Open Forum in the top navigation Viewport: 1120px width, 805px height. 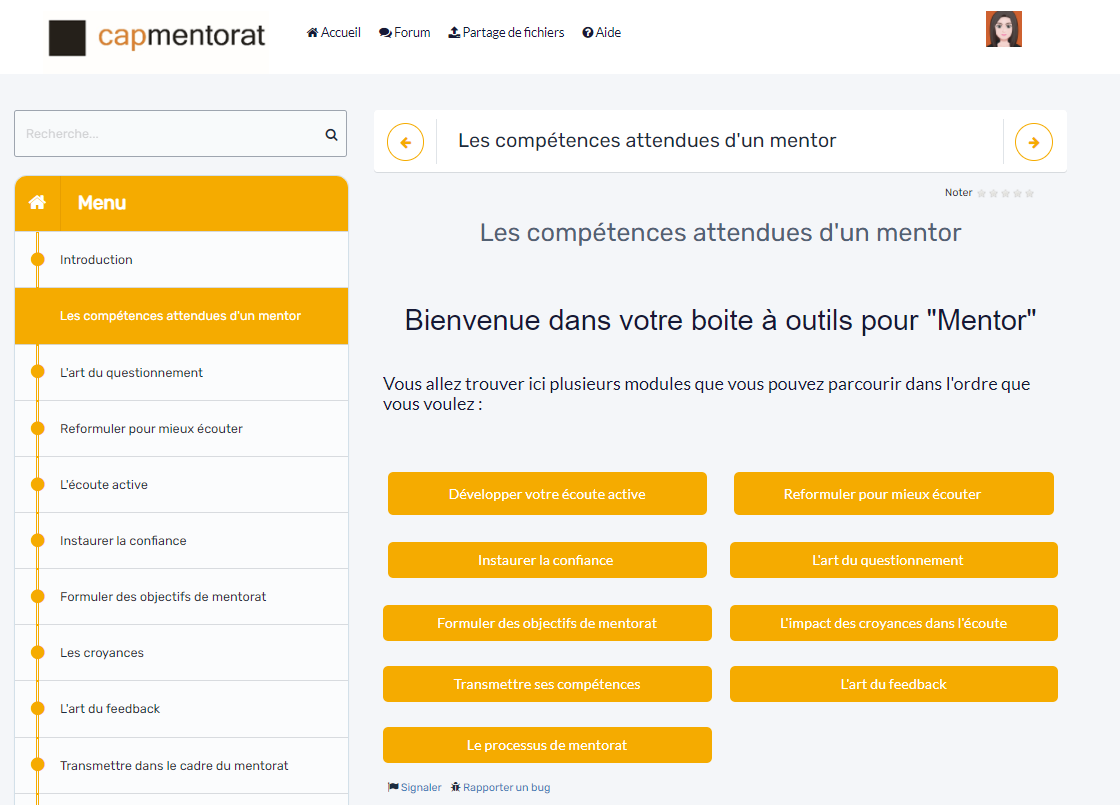point(405,33)
